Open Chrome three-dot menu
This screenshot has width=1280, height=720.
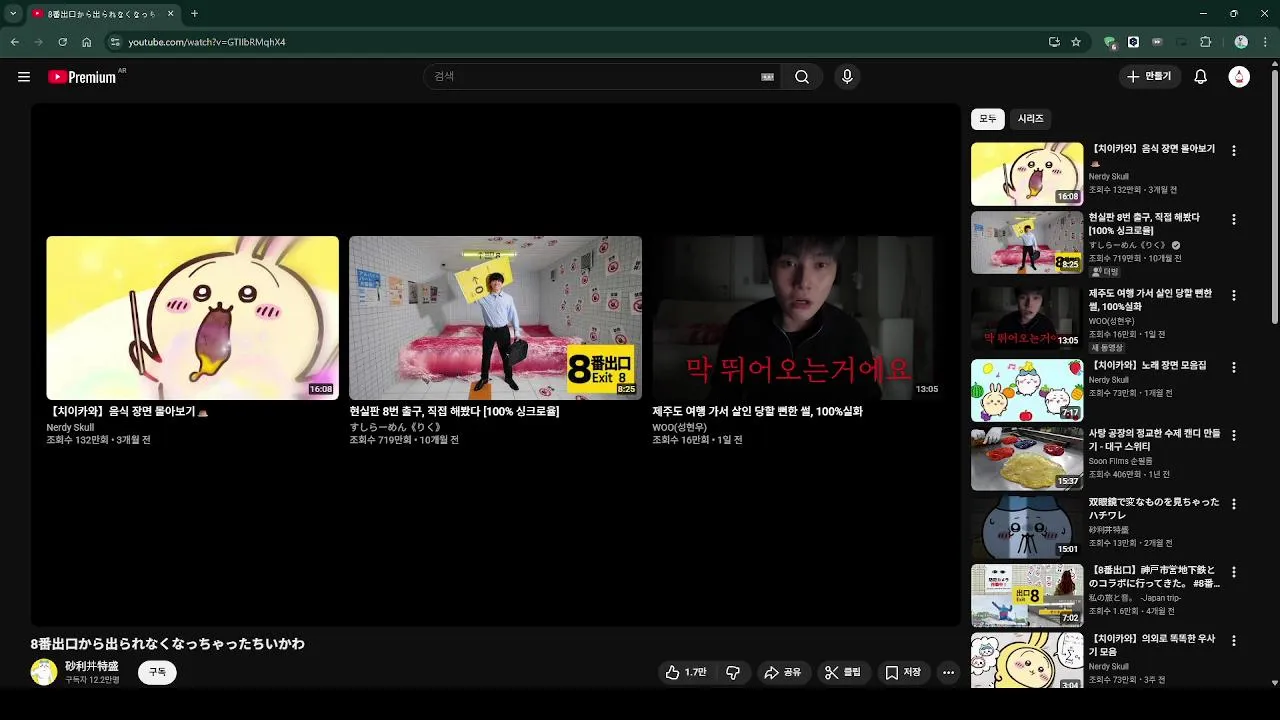[x=1265, y=42]
